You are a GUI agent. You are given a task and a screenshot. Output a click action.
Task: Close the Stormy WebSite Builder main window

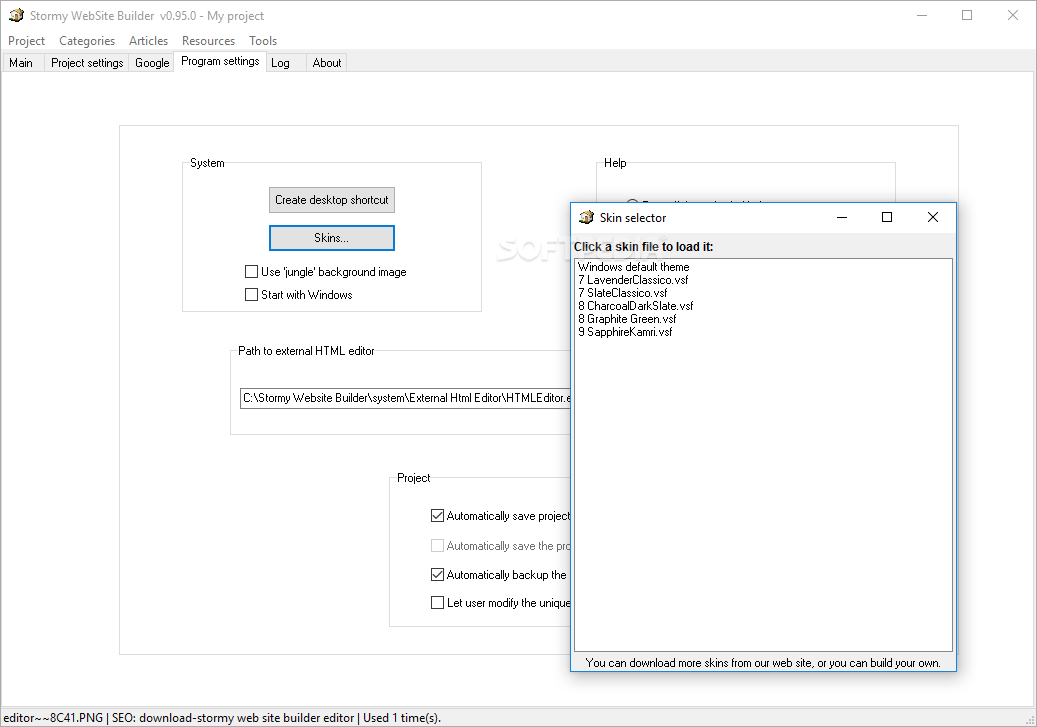(1013, 15)
